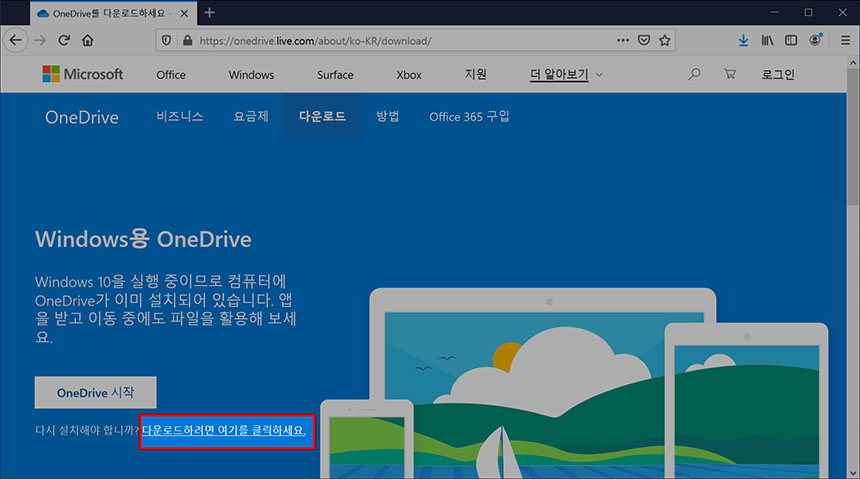Show downloads progress arrow
This screenshot has width=860, height=479.
pyautogui.click(x=743, y=41)
